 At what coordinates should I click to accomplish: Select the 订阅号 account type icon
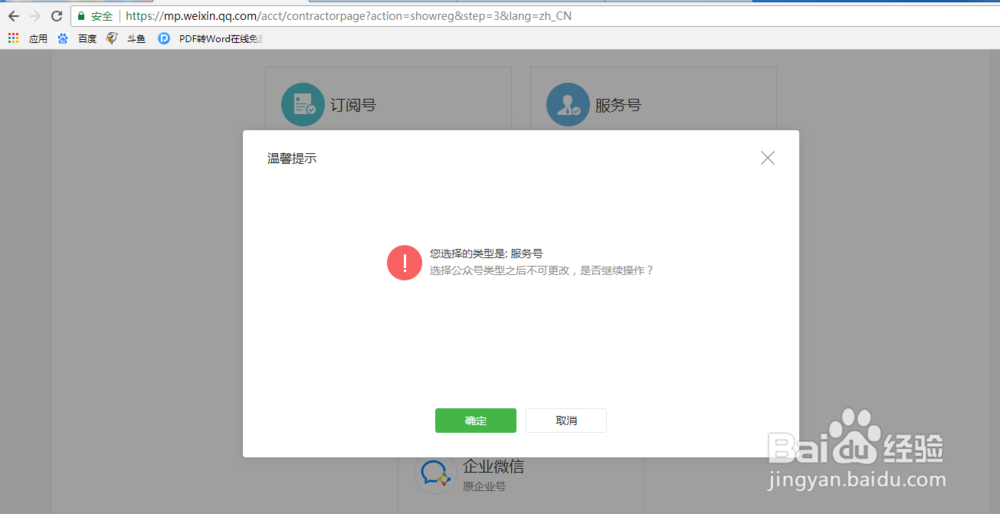[303, 105]
